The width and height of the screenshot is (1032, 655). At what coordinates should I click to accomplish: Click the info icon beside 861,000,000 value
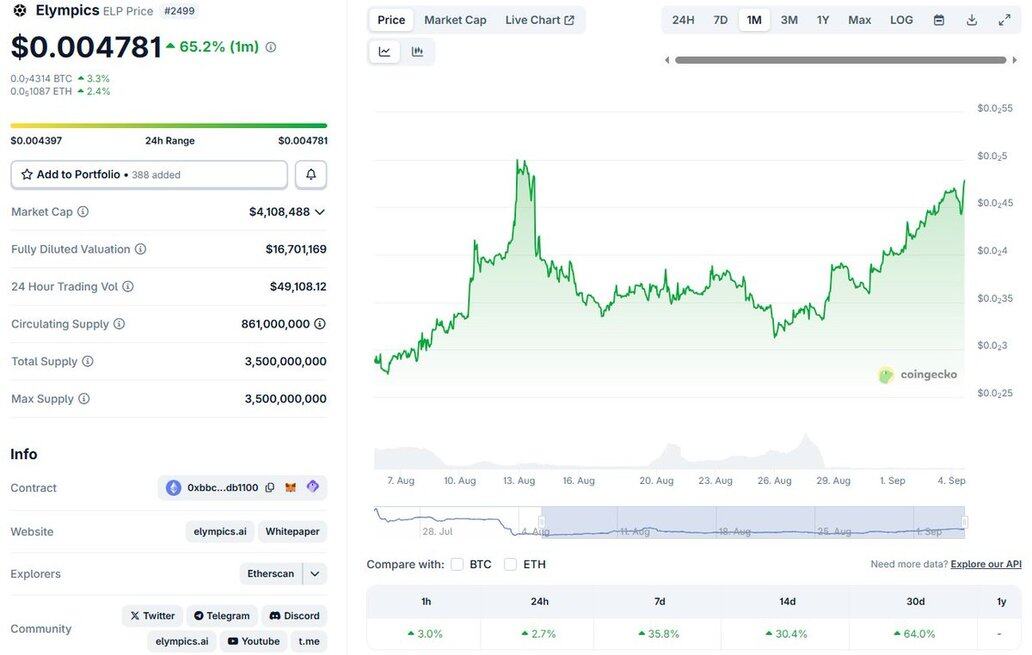pos(320,324)
